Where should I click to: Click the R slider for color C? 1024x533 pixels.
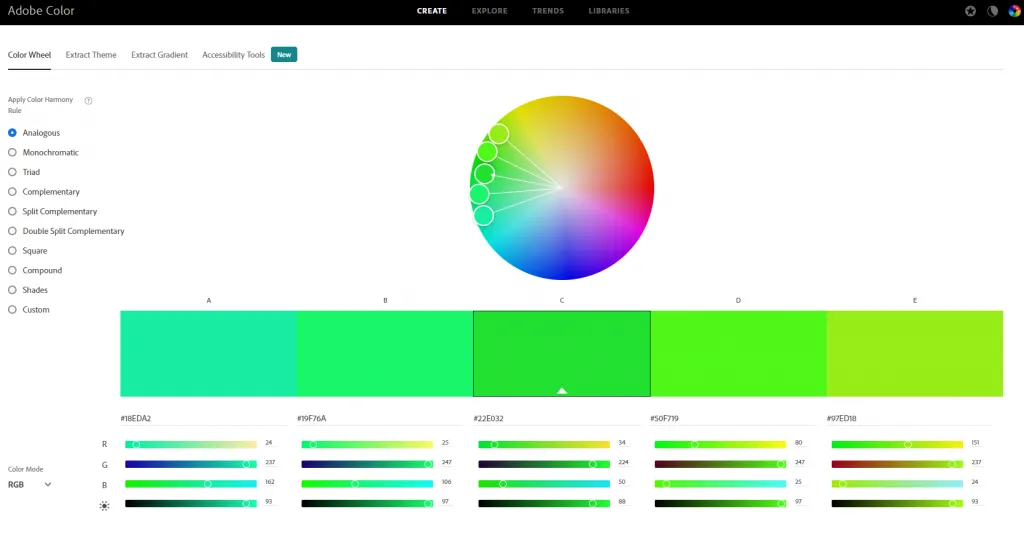point(544,444)
